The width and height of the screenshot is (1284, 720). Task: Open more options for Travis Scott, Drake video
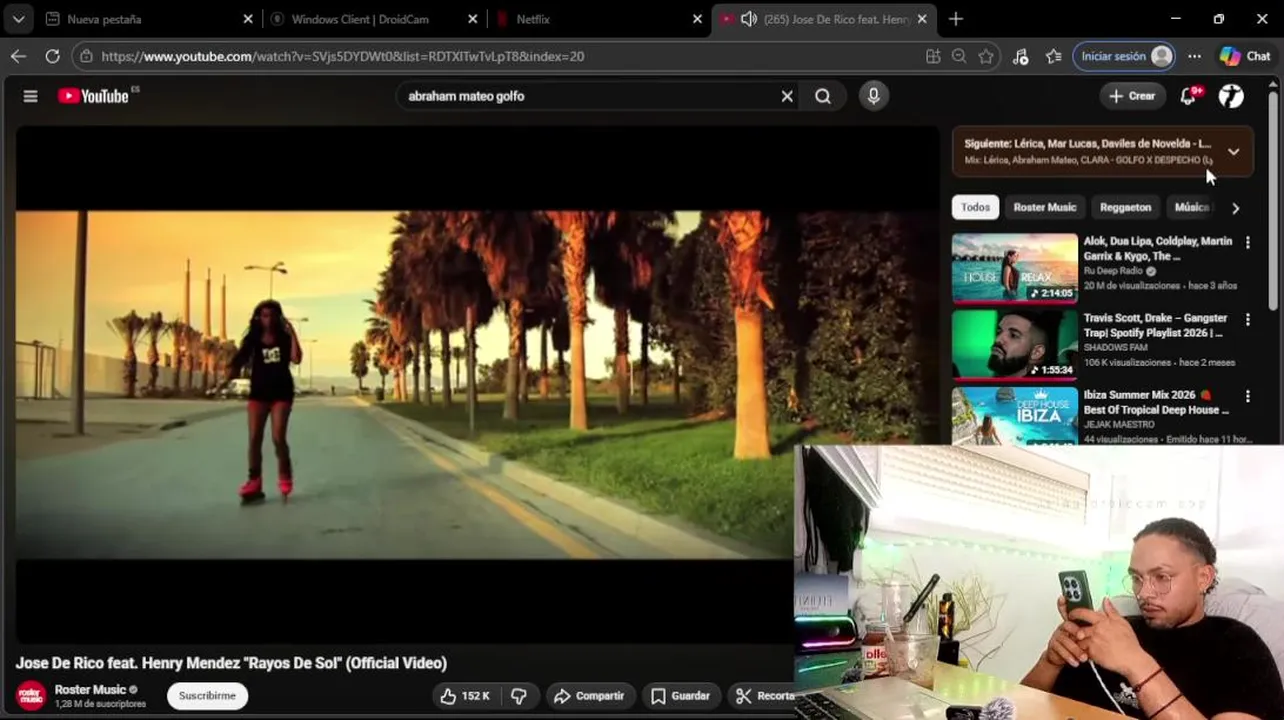pyautogui.click(x=1247, y=320)
